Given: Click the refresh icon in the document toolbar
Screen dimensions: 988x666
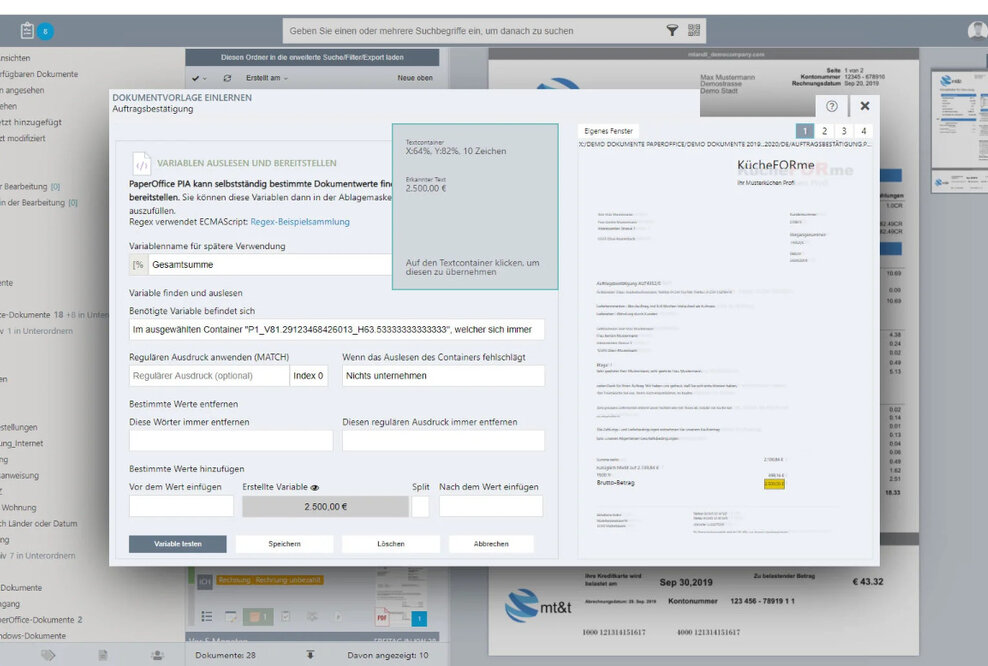Looking at the screenshot, I should pyautogui.click(x=226, y=77).
